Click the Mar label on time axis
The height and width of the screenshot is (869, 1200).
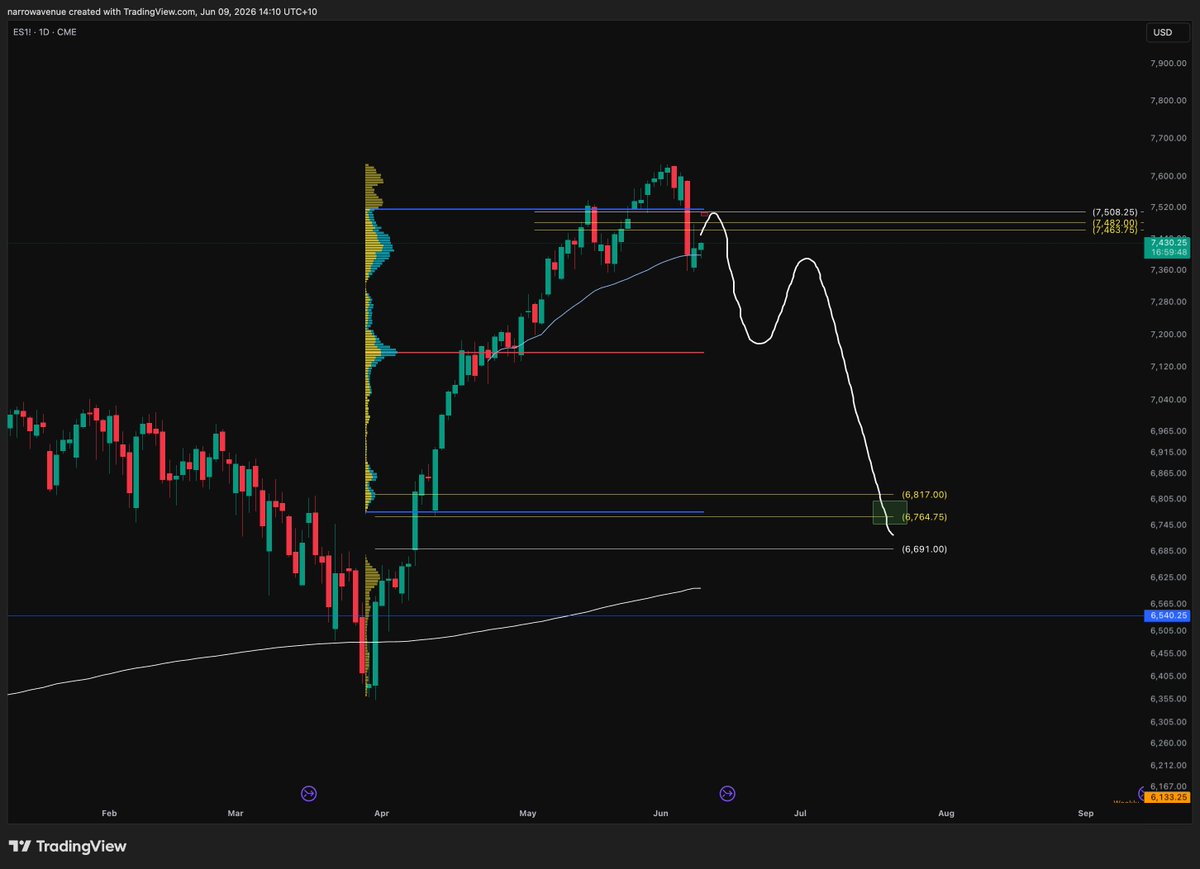[x=236, y=813]
